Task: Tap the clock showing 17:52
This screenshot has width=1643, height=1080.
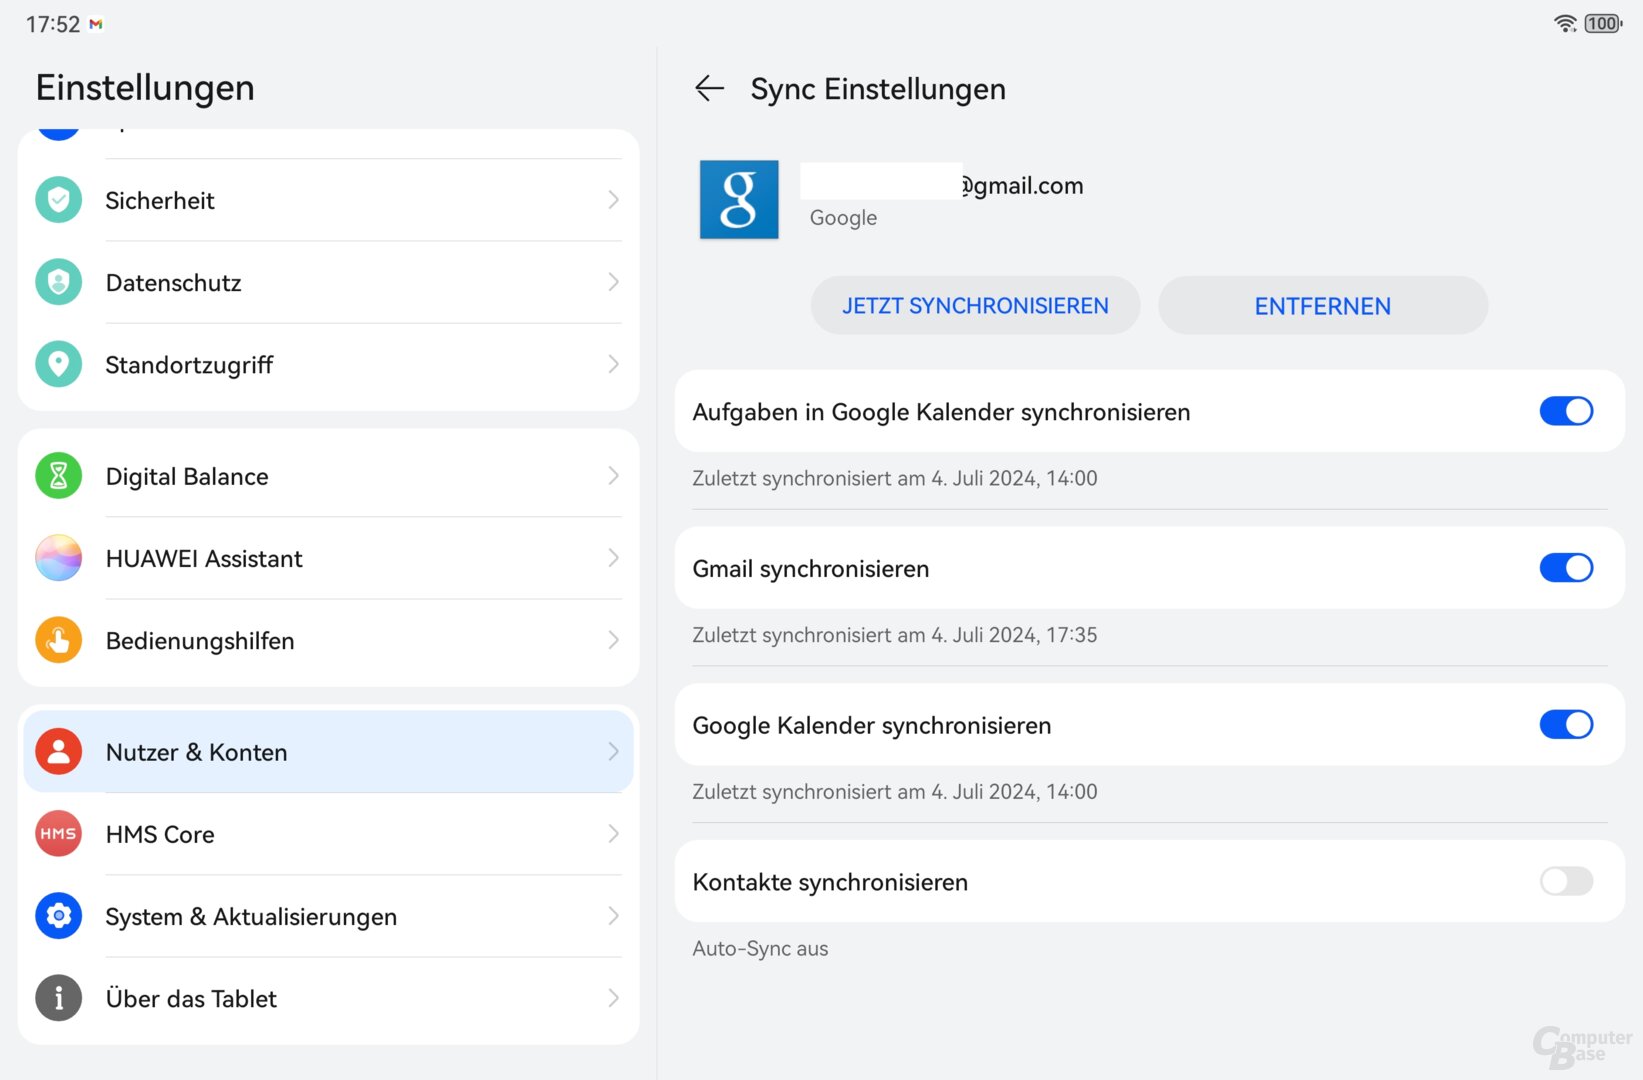Action: [x=53, y=24]
